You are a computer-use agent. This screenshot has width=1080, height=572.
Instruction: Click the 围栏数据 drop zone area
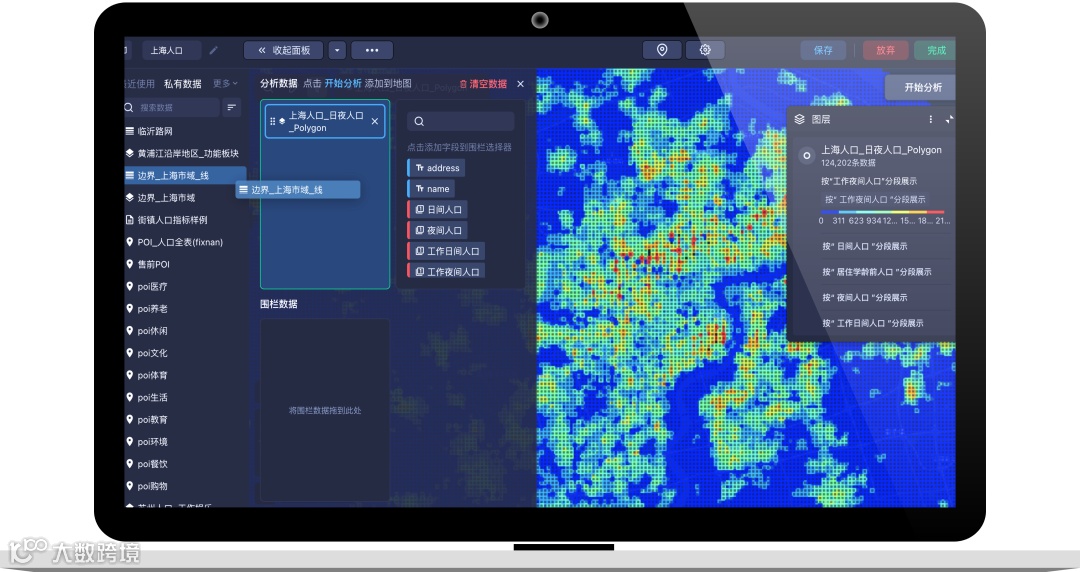325,410
